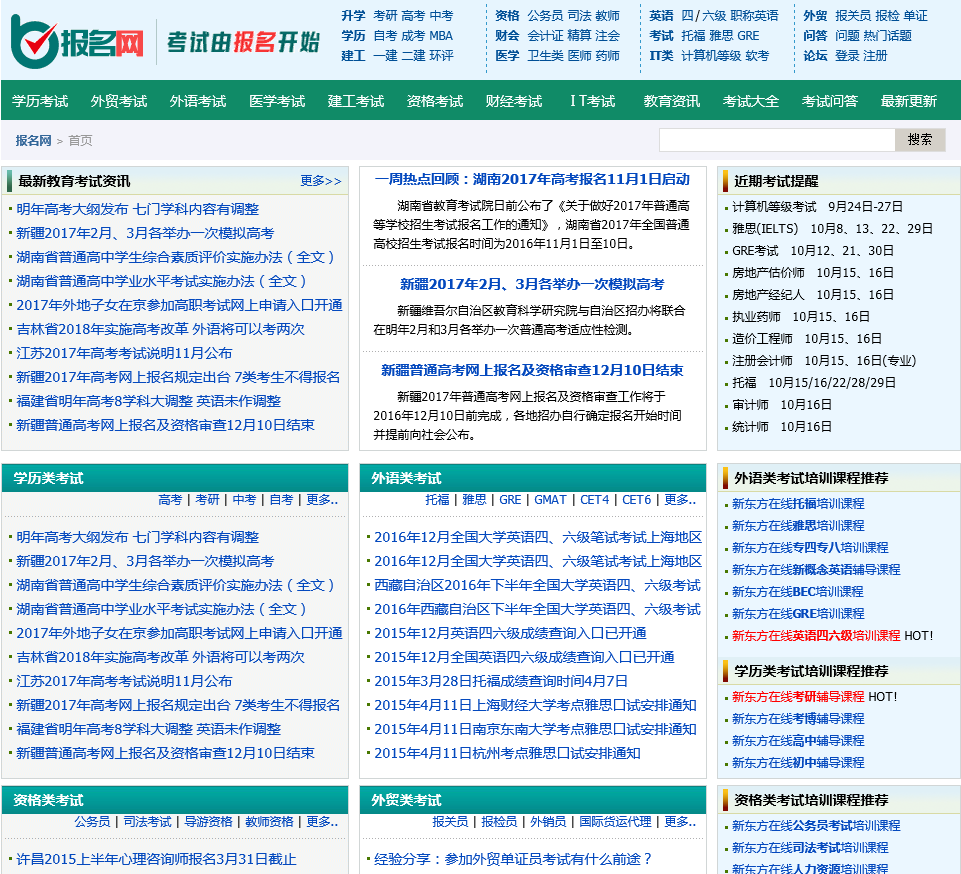Go to 医学考试 in navigation bar

coord(277,101)
